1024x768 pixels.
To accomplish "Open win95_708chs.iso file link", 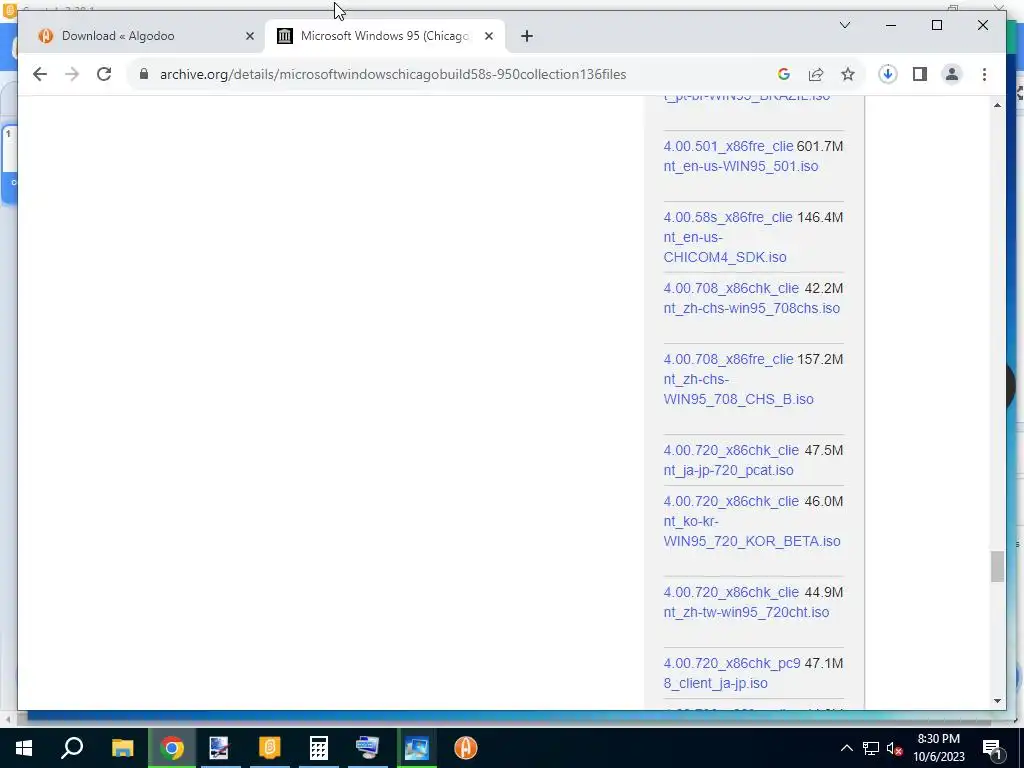I will coord(752,298).
